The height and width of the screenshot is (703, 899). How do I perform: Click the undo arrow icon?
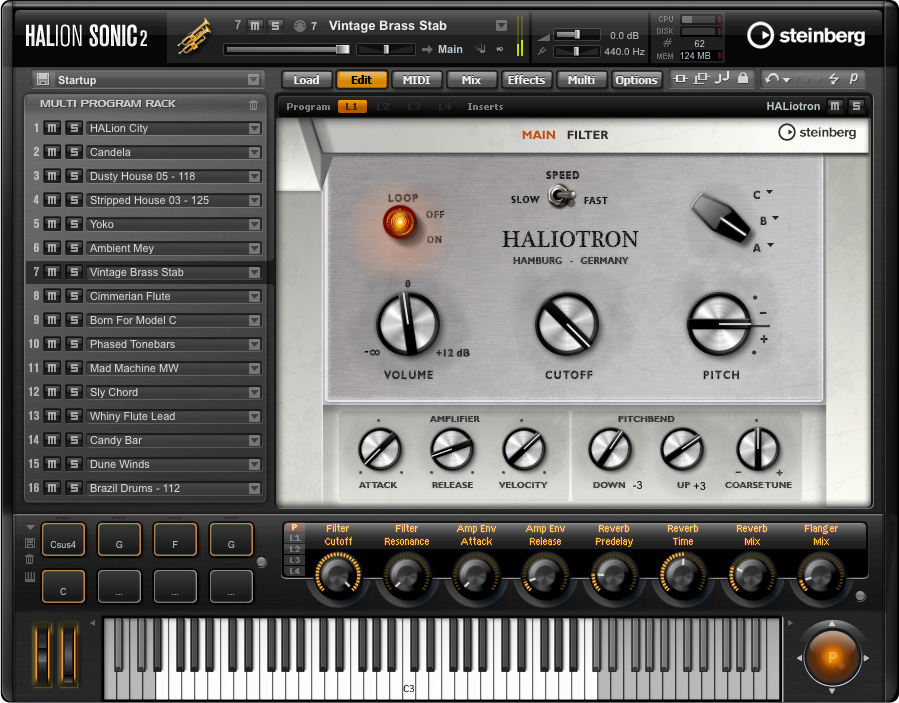coord(772,79)
